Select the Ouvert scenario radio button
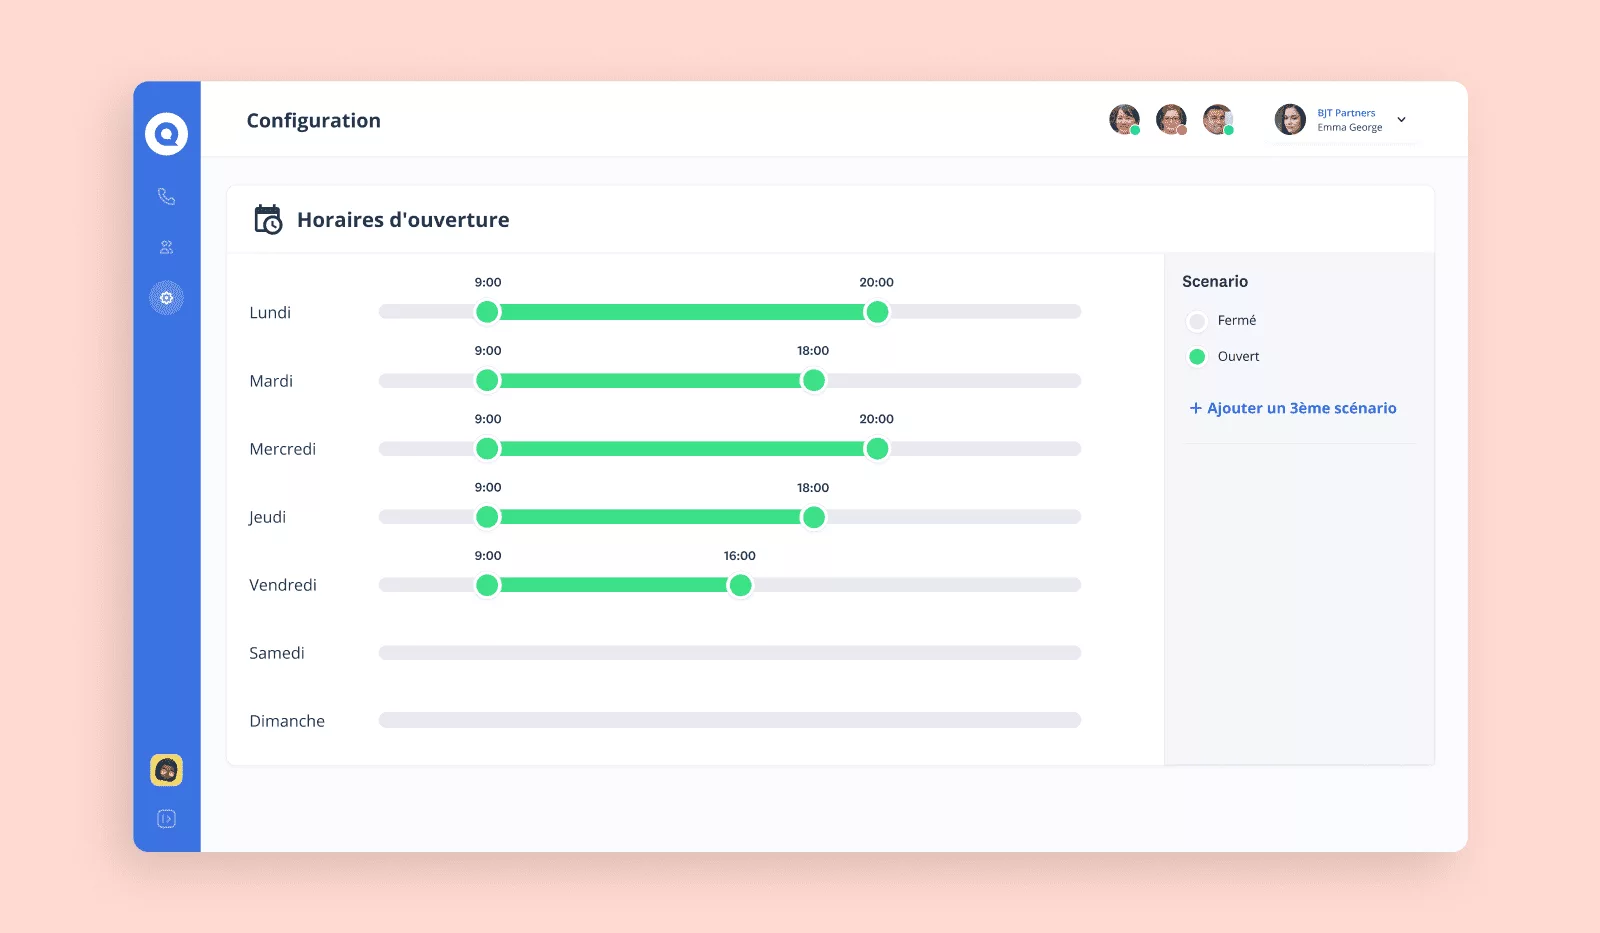Viewport: 1600px width, 933px height. point(1197,357)
